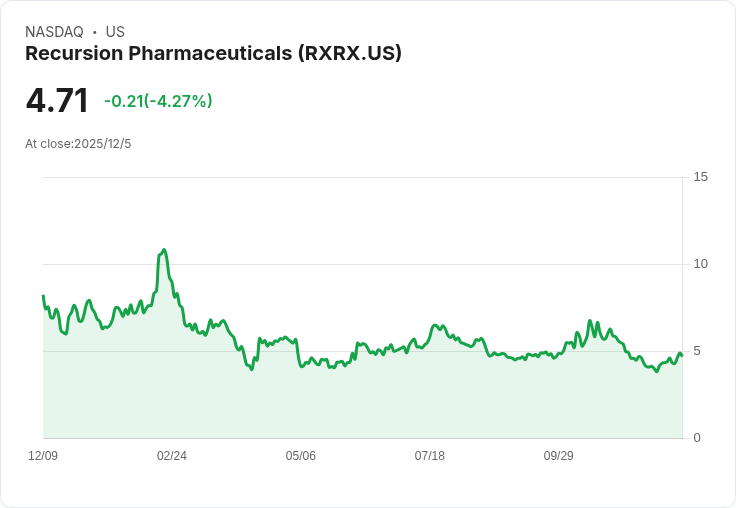
Task: Select the 05/06 date on x-axis
Action: click(x=301, y=456)
